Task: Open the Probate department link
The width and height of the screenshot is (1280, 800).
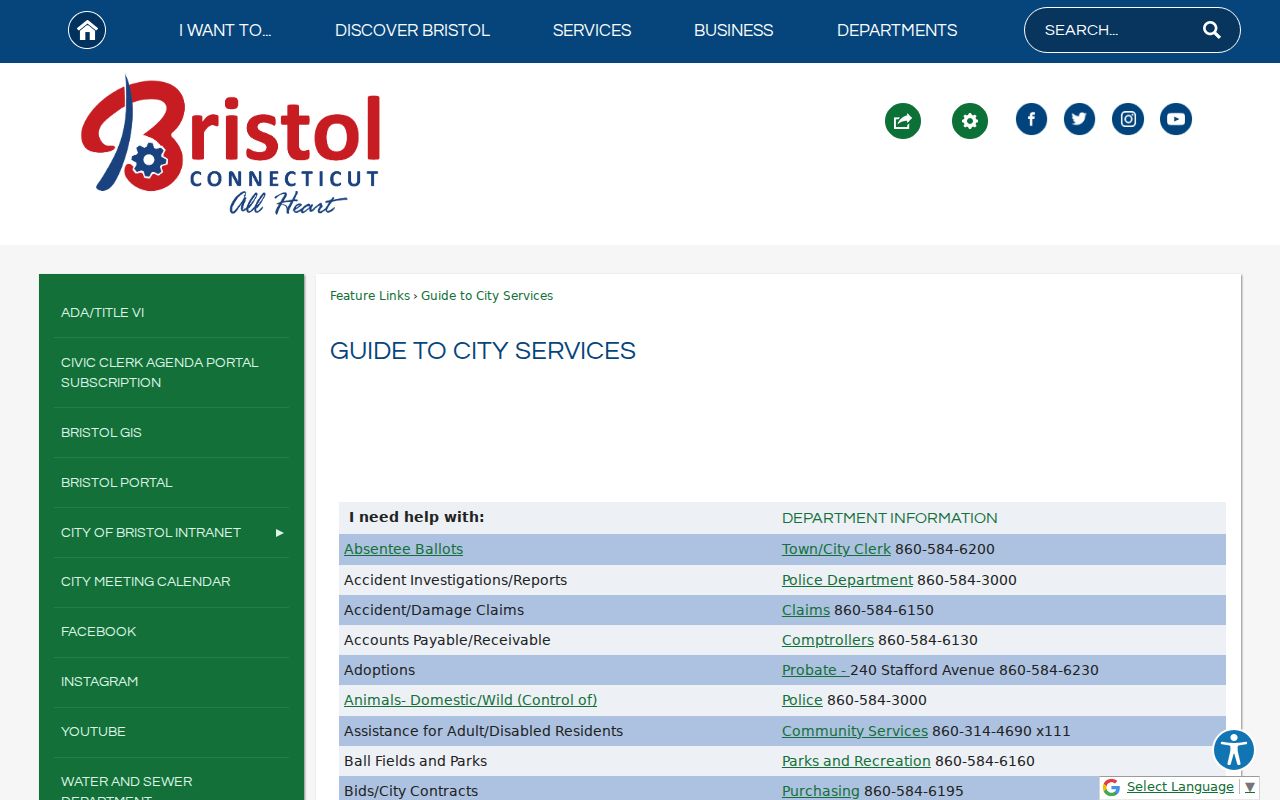Action: point(815,670)
